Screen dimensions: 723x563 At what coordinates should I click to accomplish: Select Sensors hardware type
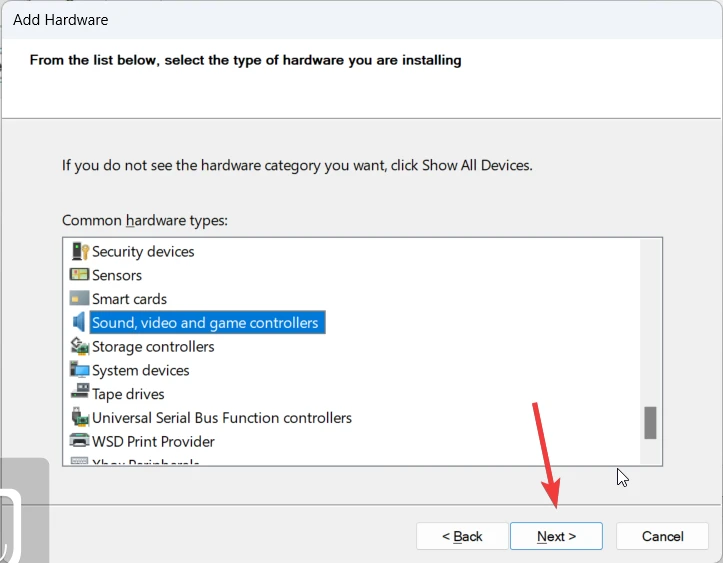[x=117, y=275]
